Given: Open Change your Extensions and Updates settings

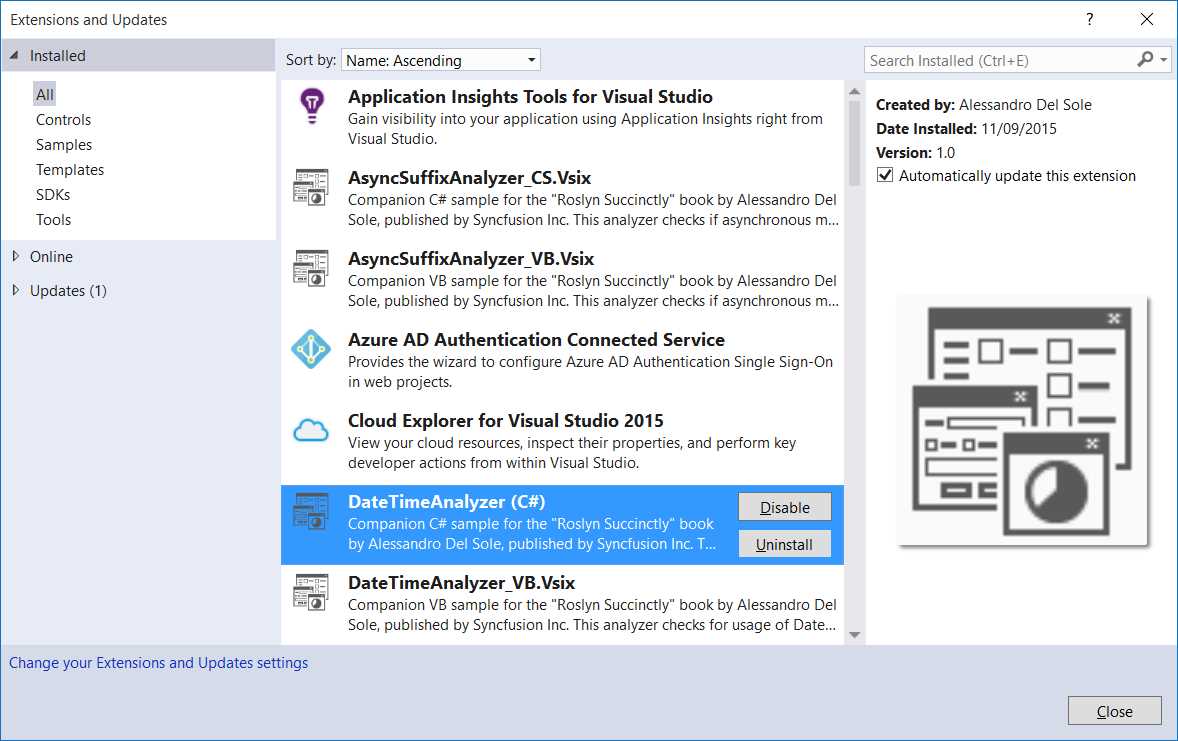Looking at the screenshot, I should coord(157,662).
